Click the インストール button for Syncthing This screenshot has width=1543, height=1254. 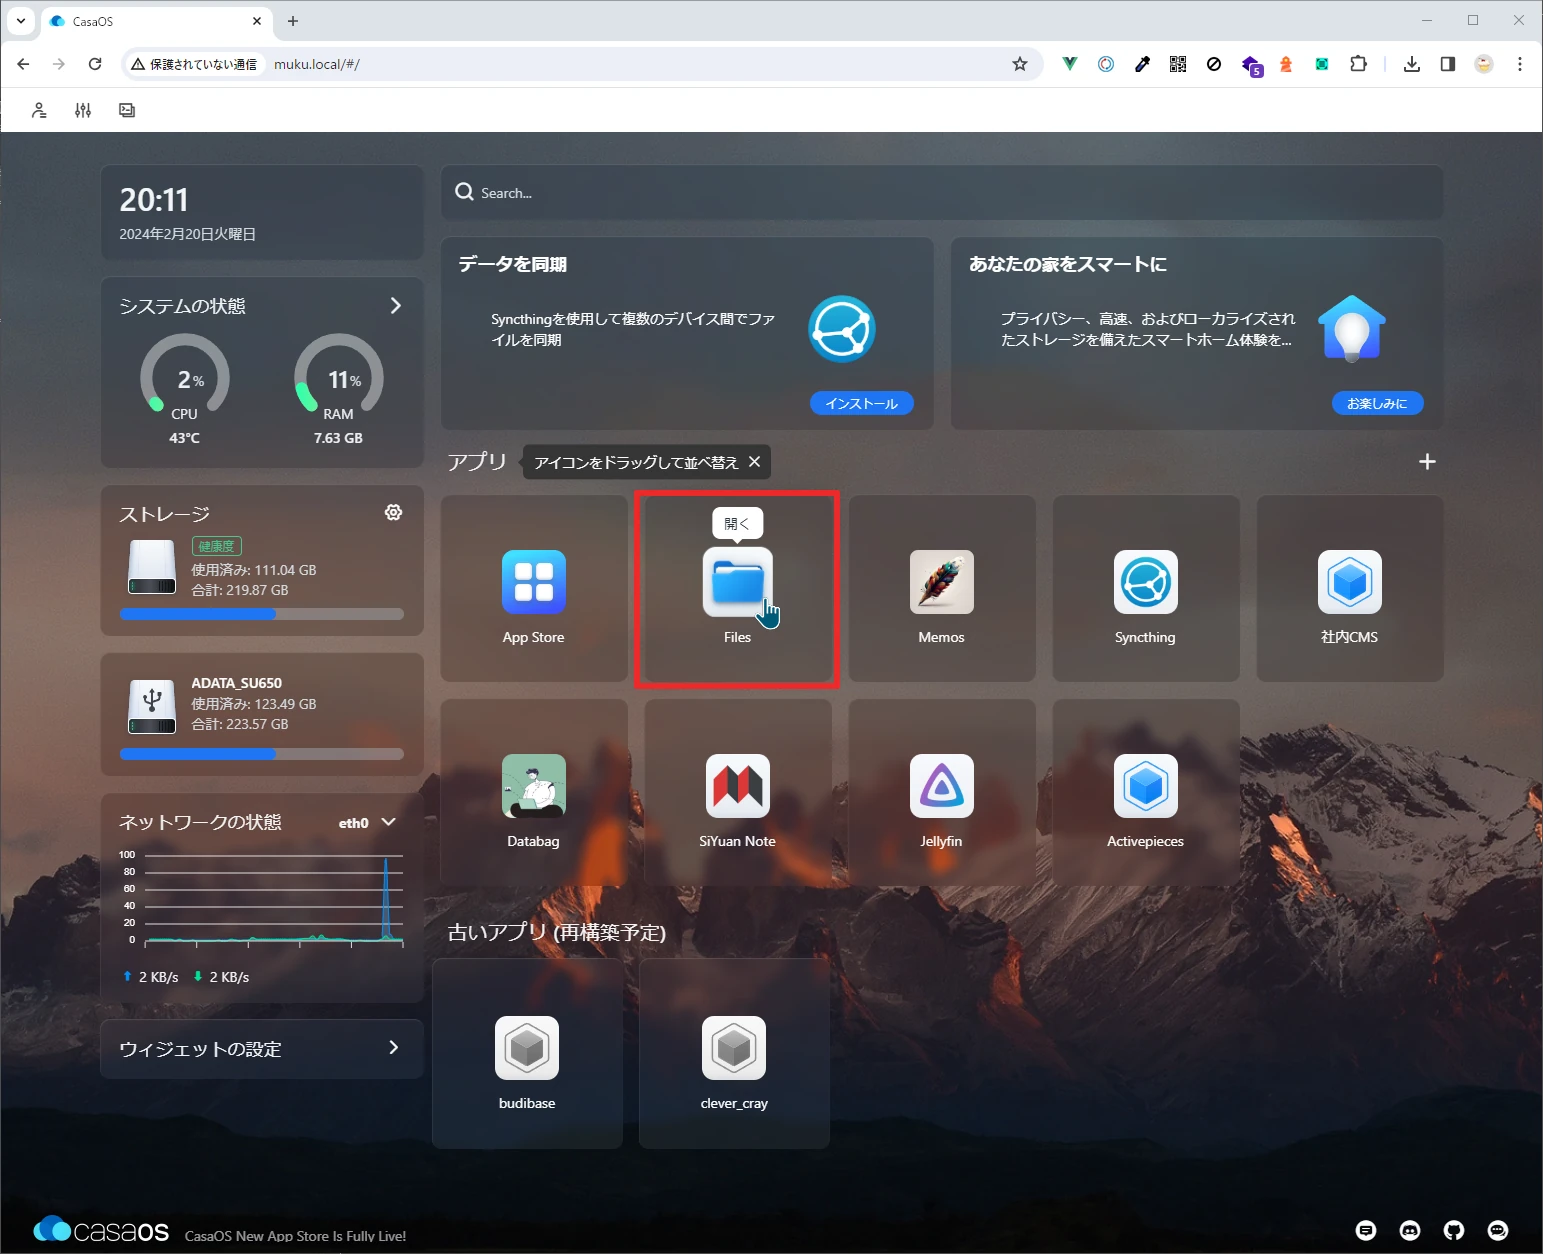(862, 403)
